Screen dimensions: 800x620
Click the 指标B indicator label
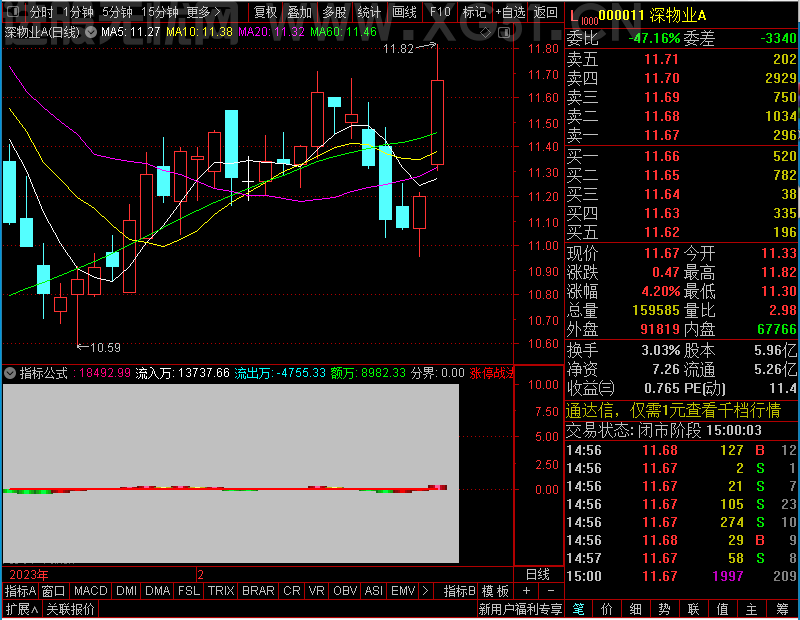click(460, 591)
